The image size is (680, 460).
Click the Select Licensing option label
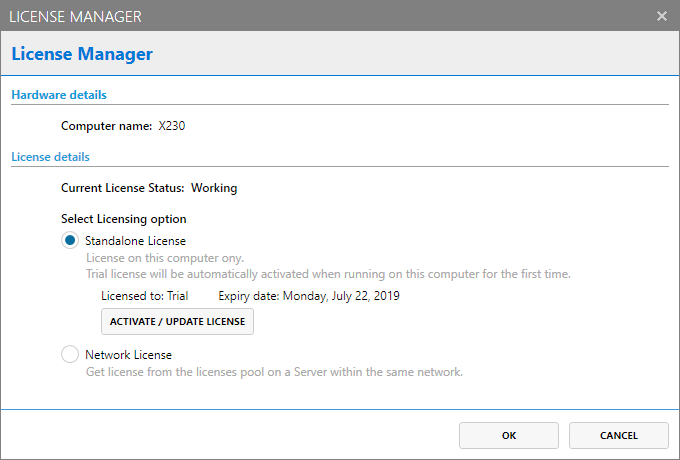coord(123,219)
